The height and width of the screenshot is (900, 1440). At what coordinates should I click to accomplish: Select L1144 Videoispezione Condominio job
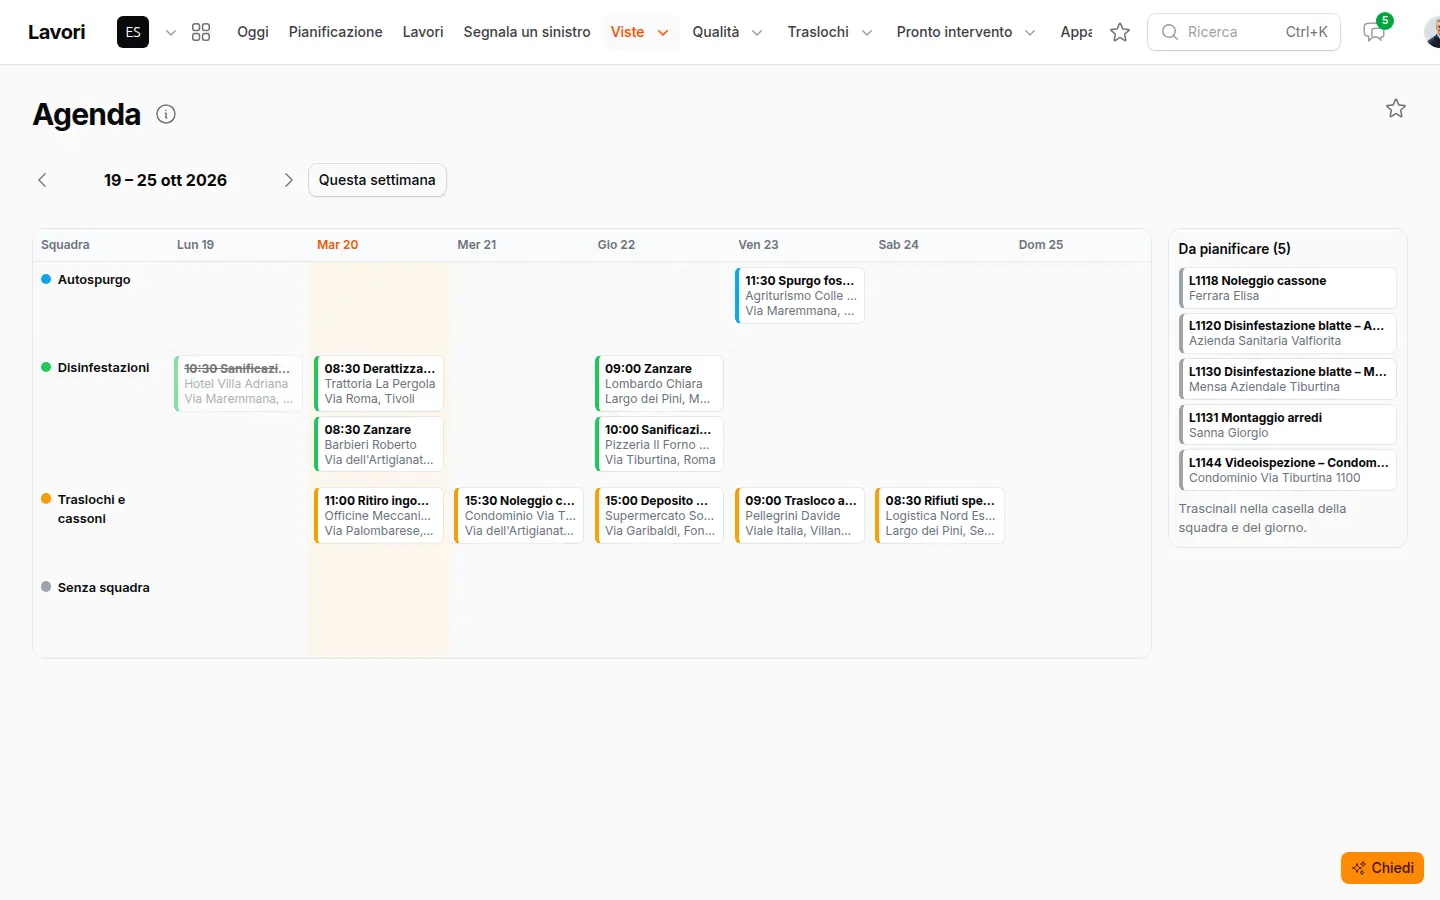pos(1288,470)
